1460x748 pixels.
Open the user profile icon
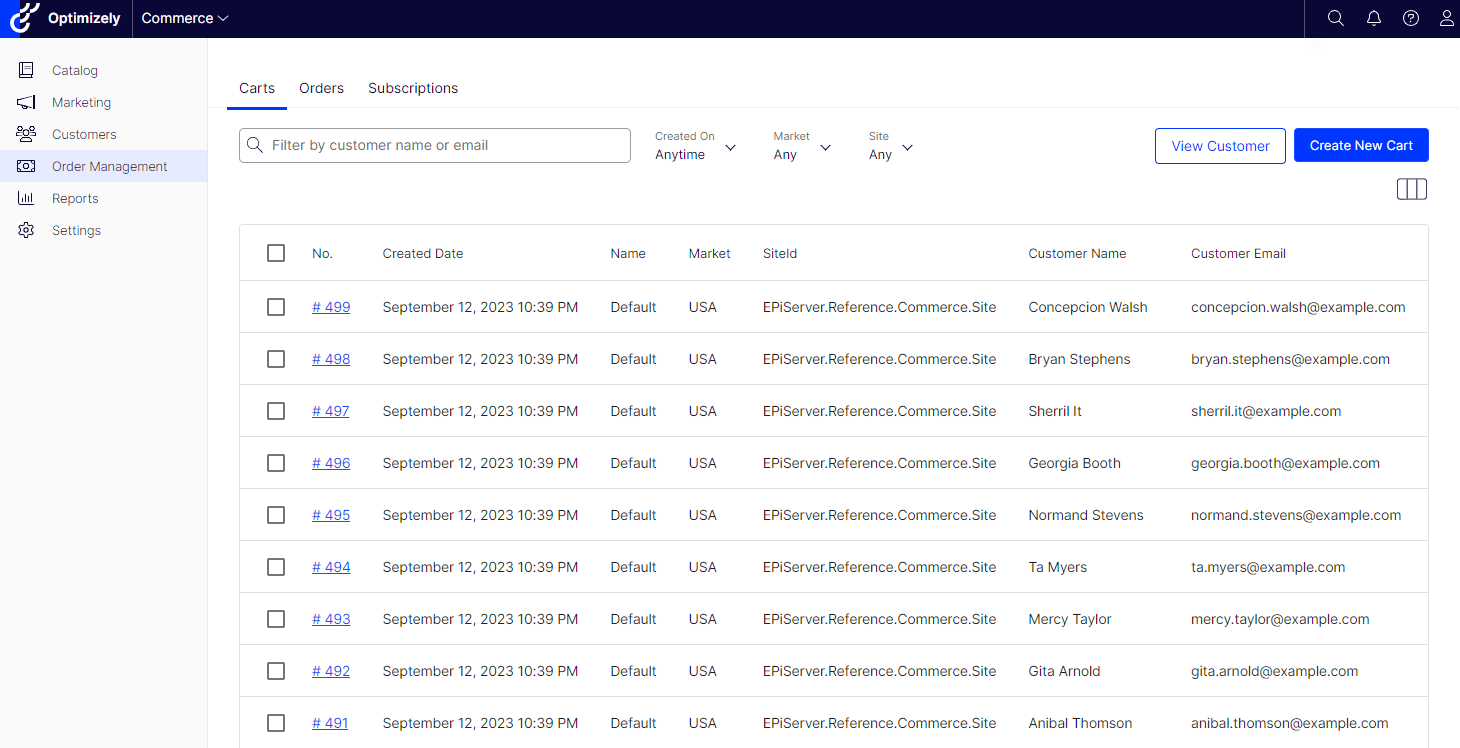1446,18
